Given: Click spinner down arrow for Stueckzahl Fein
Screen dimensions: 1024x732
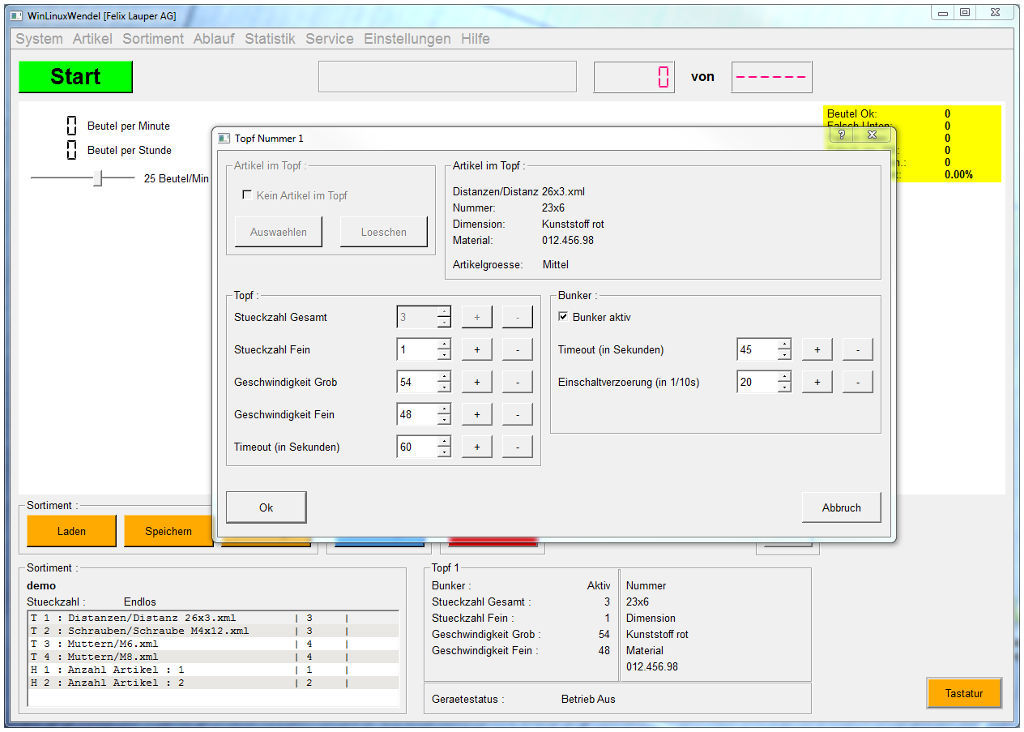Looking at the screenshot, I should [x=444, y=355].
